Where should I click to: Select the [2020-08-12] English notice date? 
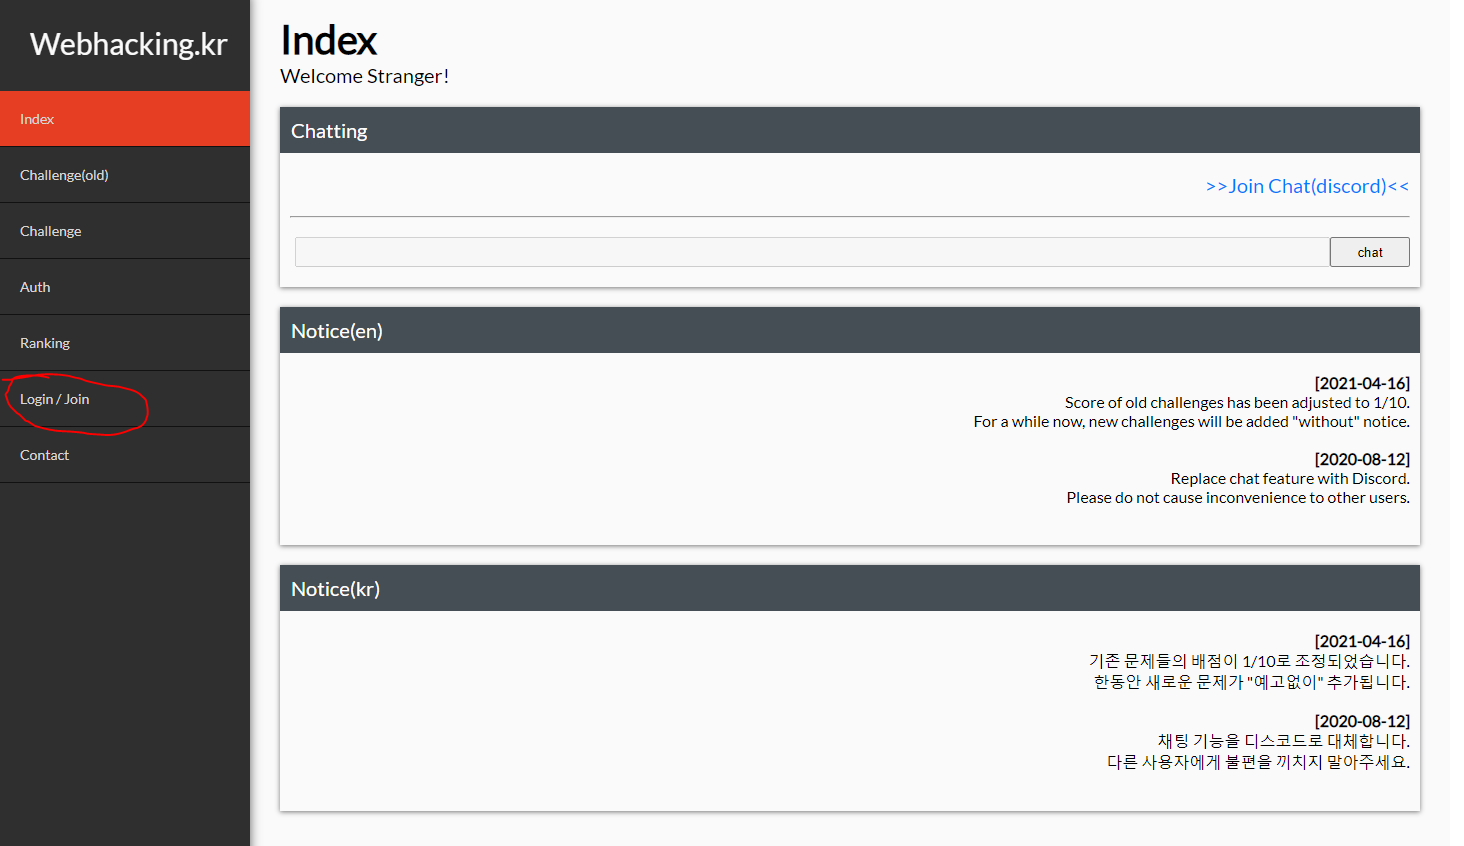tap(1362, 459)
